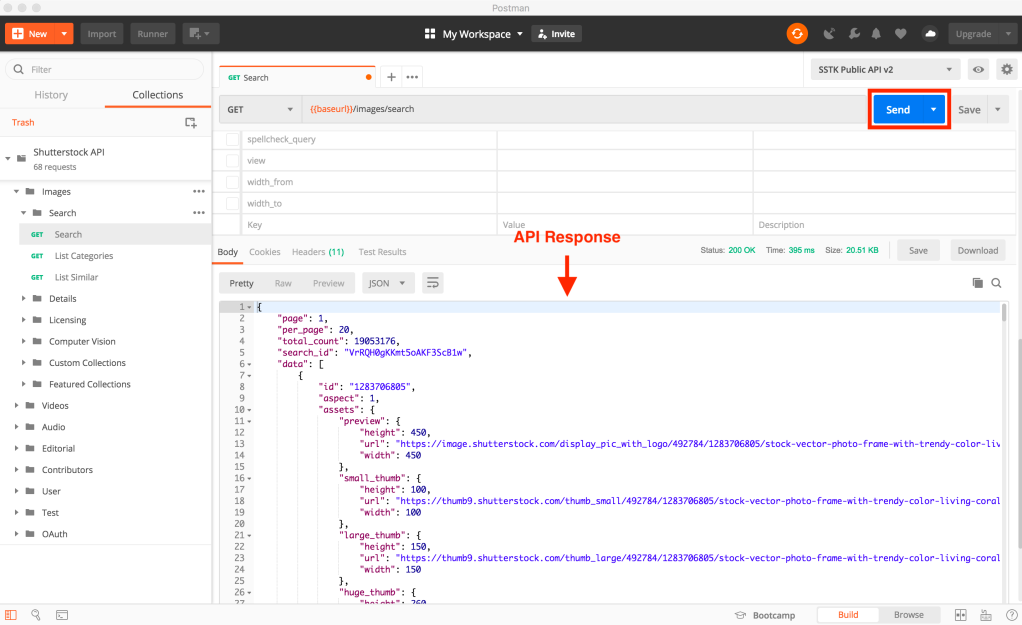The image size is (1022, 625).
Task: Click response body vertical scrollbar
Action: 1004,313
